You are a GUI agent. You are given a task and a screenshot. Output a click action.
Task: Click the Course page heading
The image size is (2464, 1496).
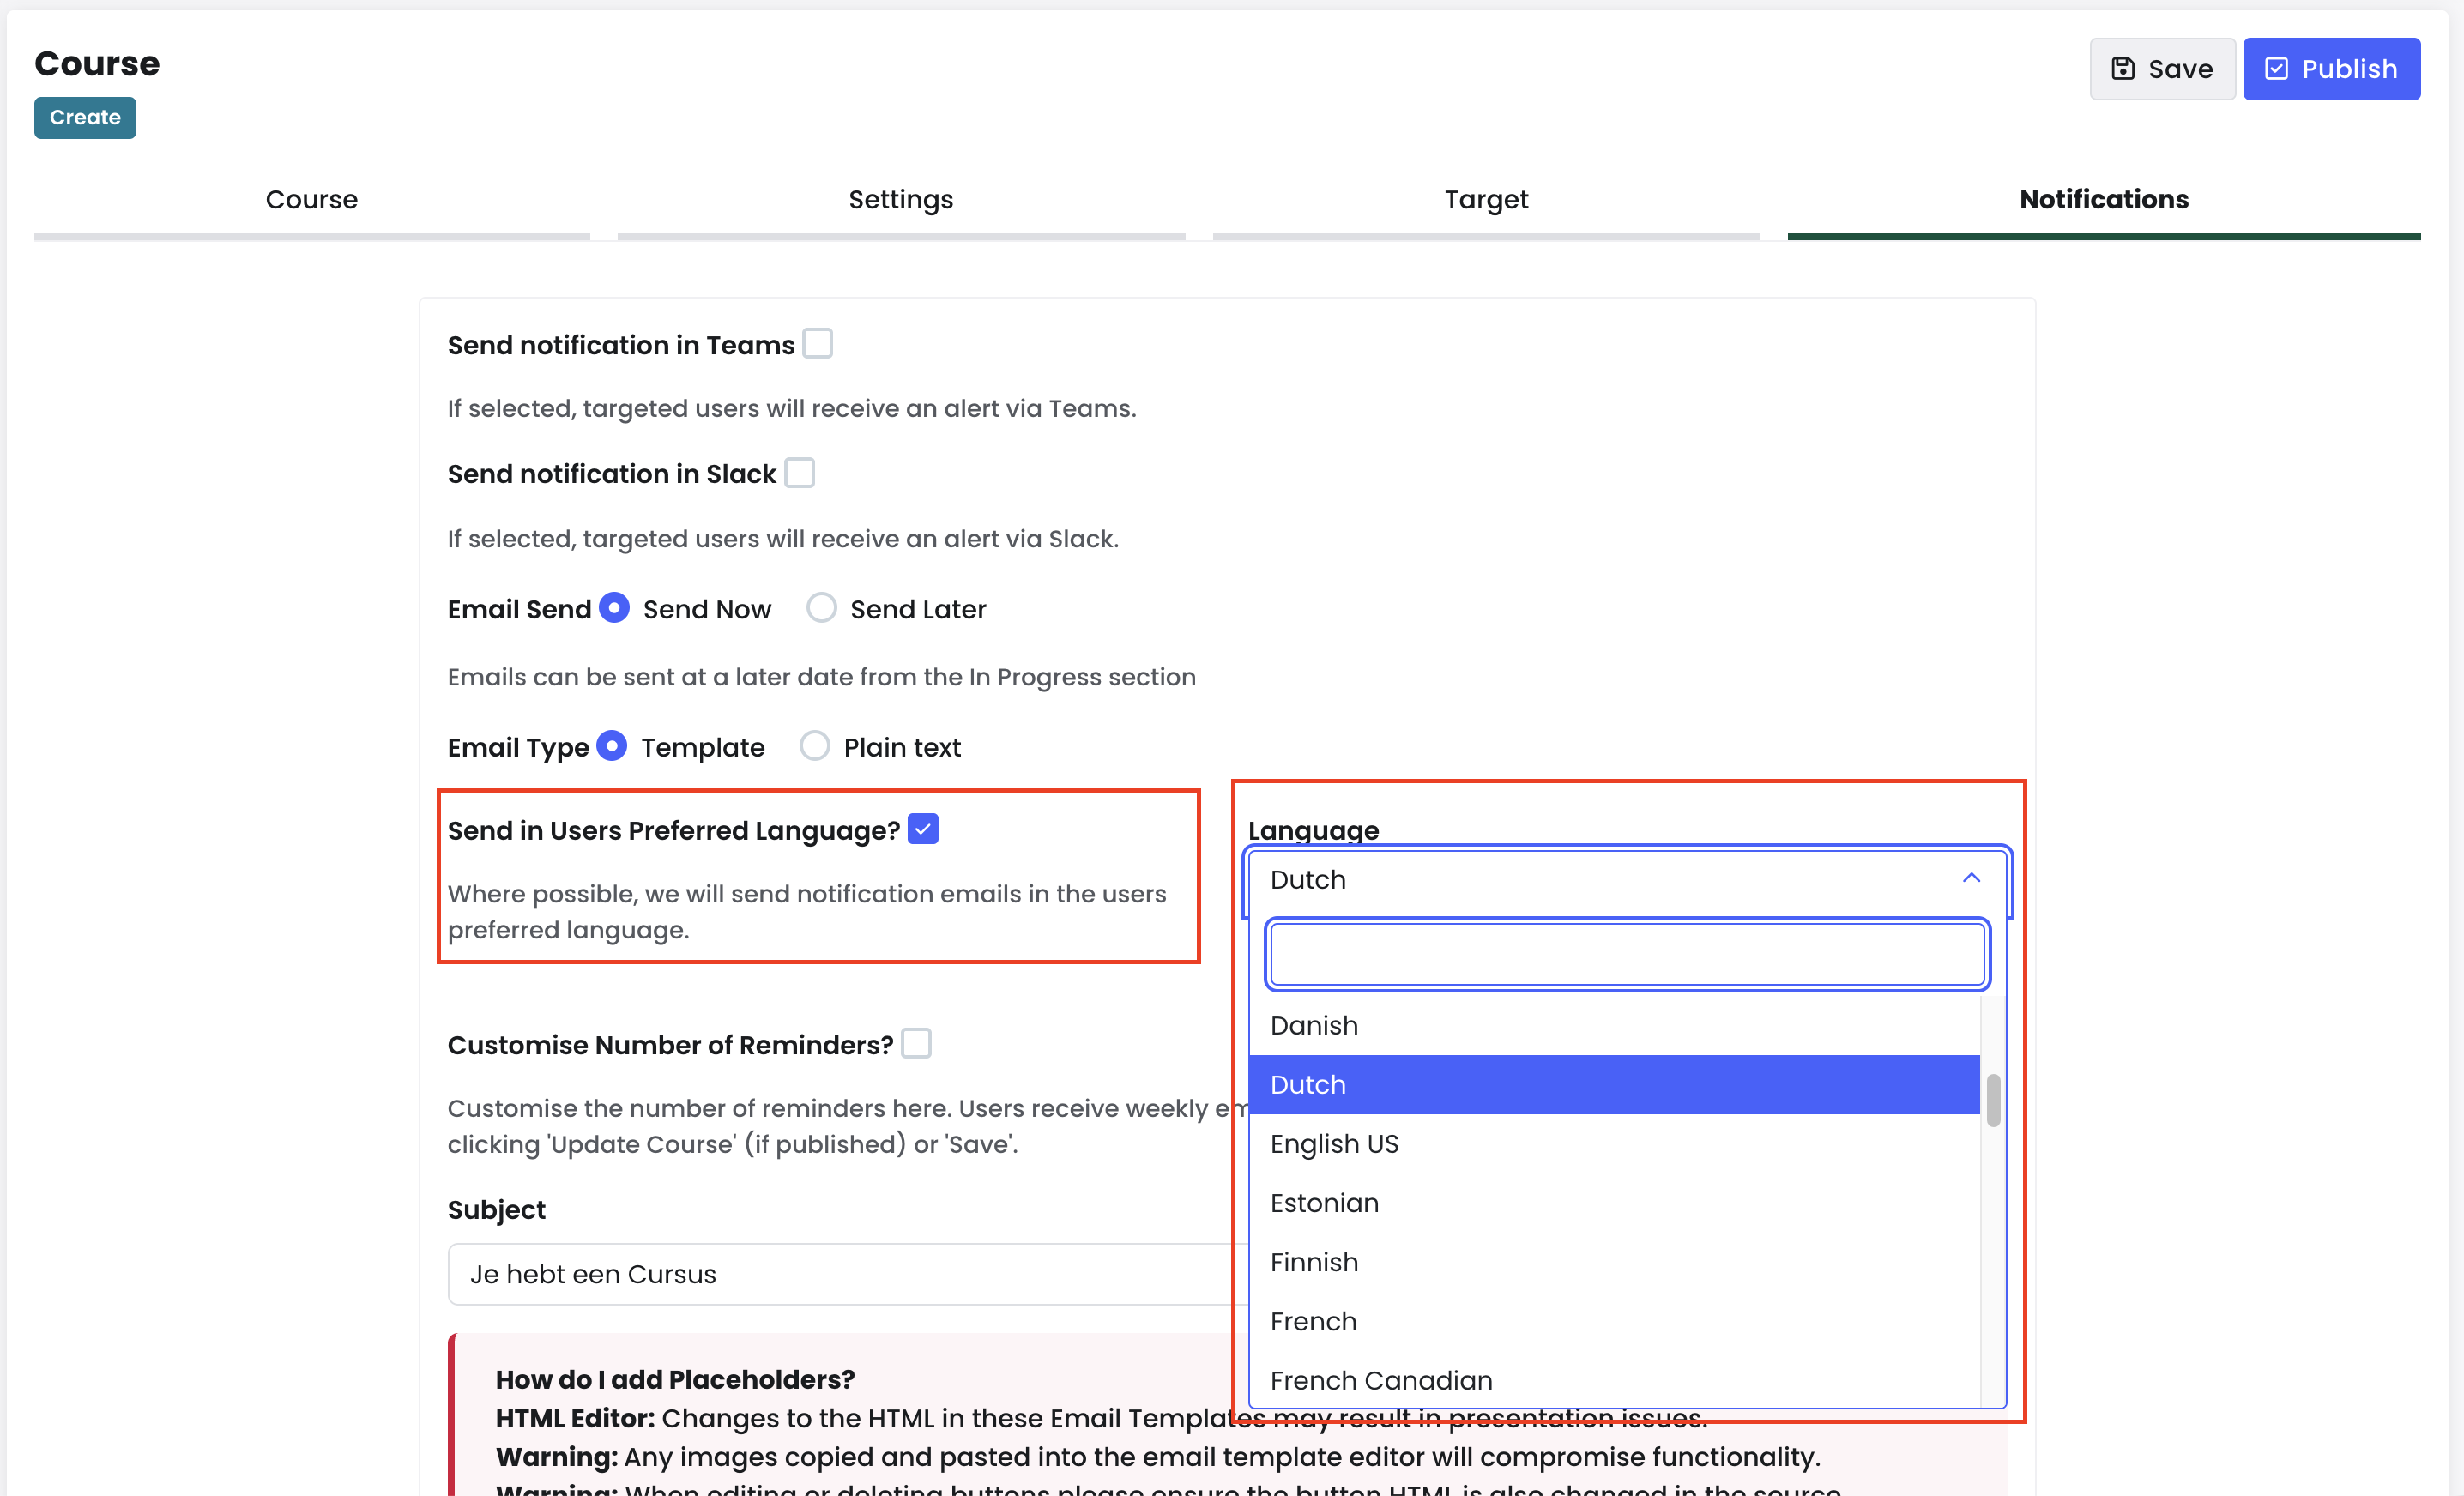97,63
